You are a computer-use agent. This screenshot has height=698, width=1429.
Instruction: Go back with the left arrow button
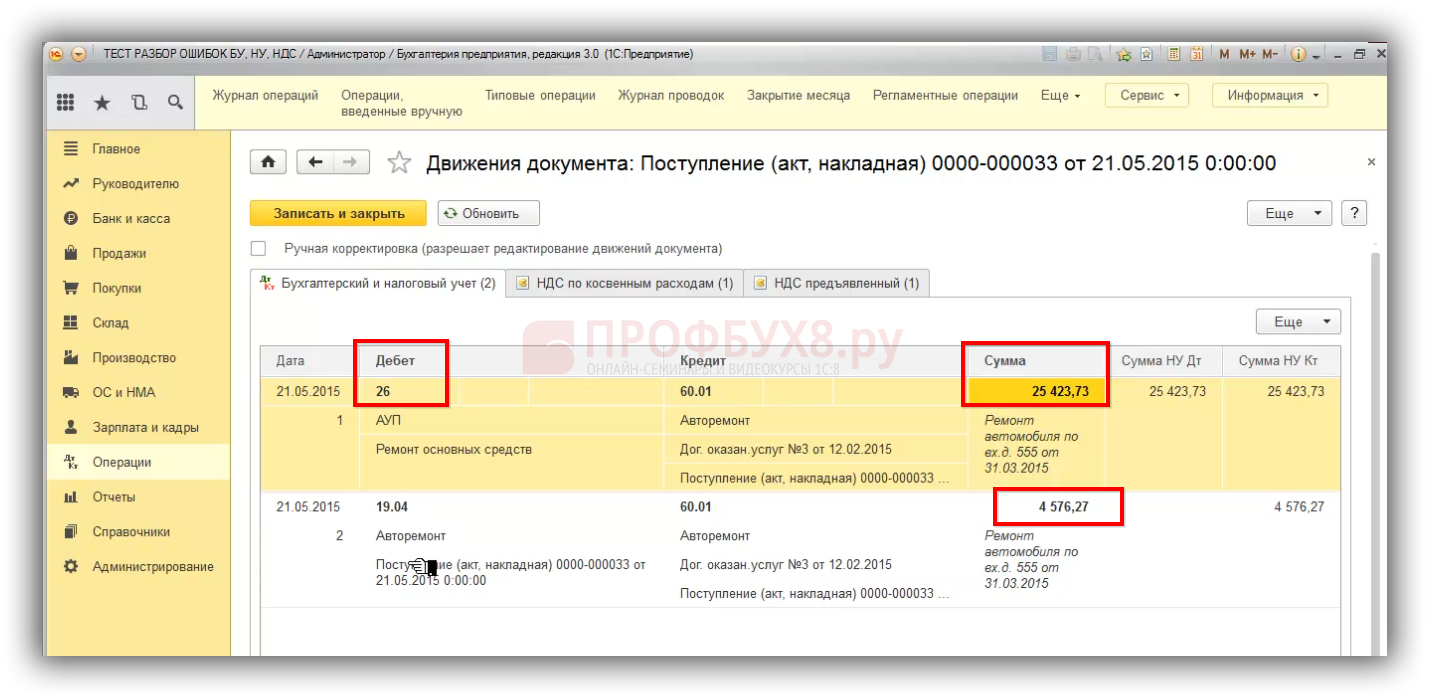(x=315, y=162)
